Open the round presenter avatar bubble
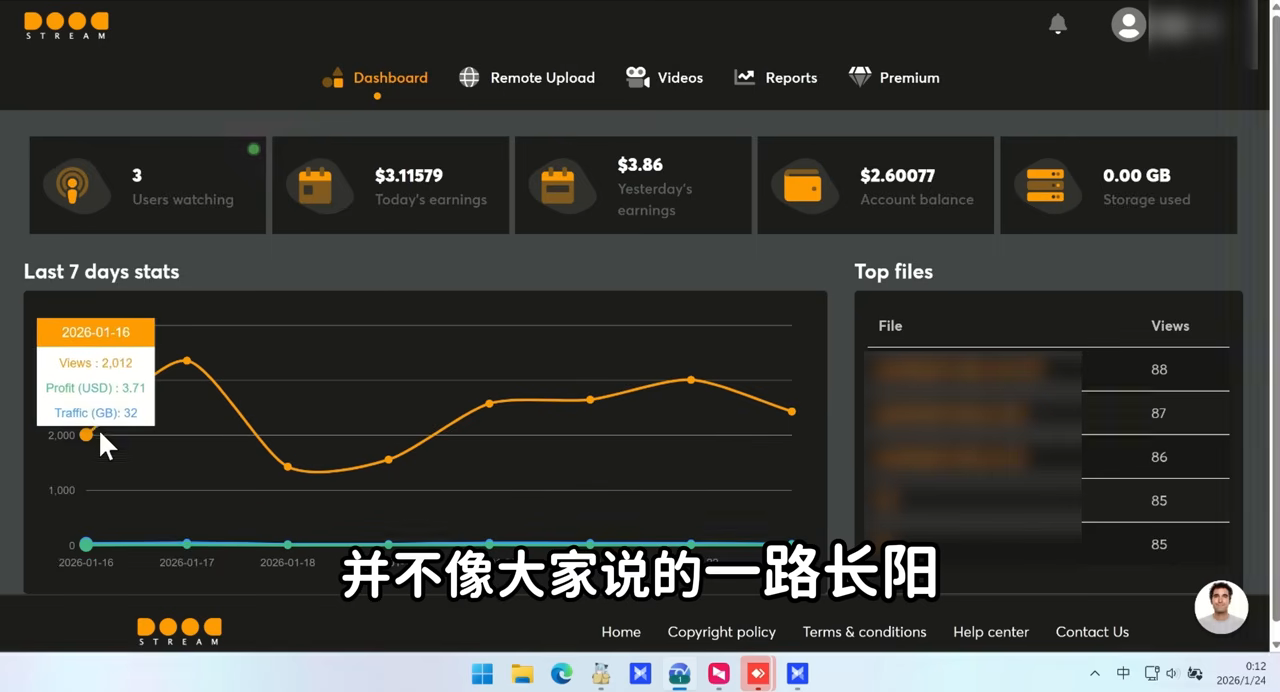The width and height of the screenshot is (1280, 692). (x=1221, y=607)
